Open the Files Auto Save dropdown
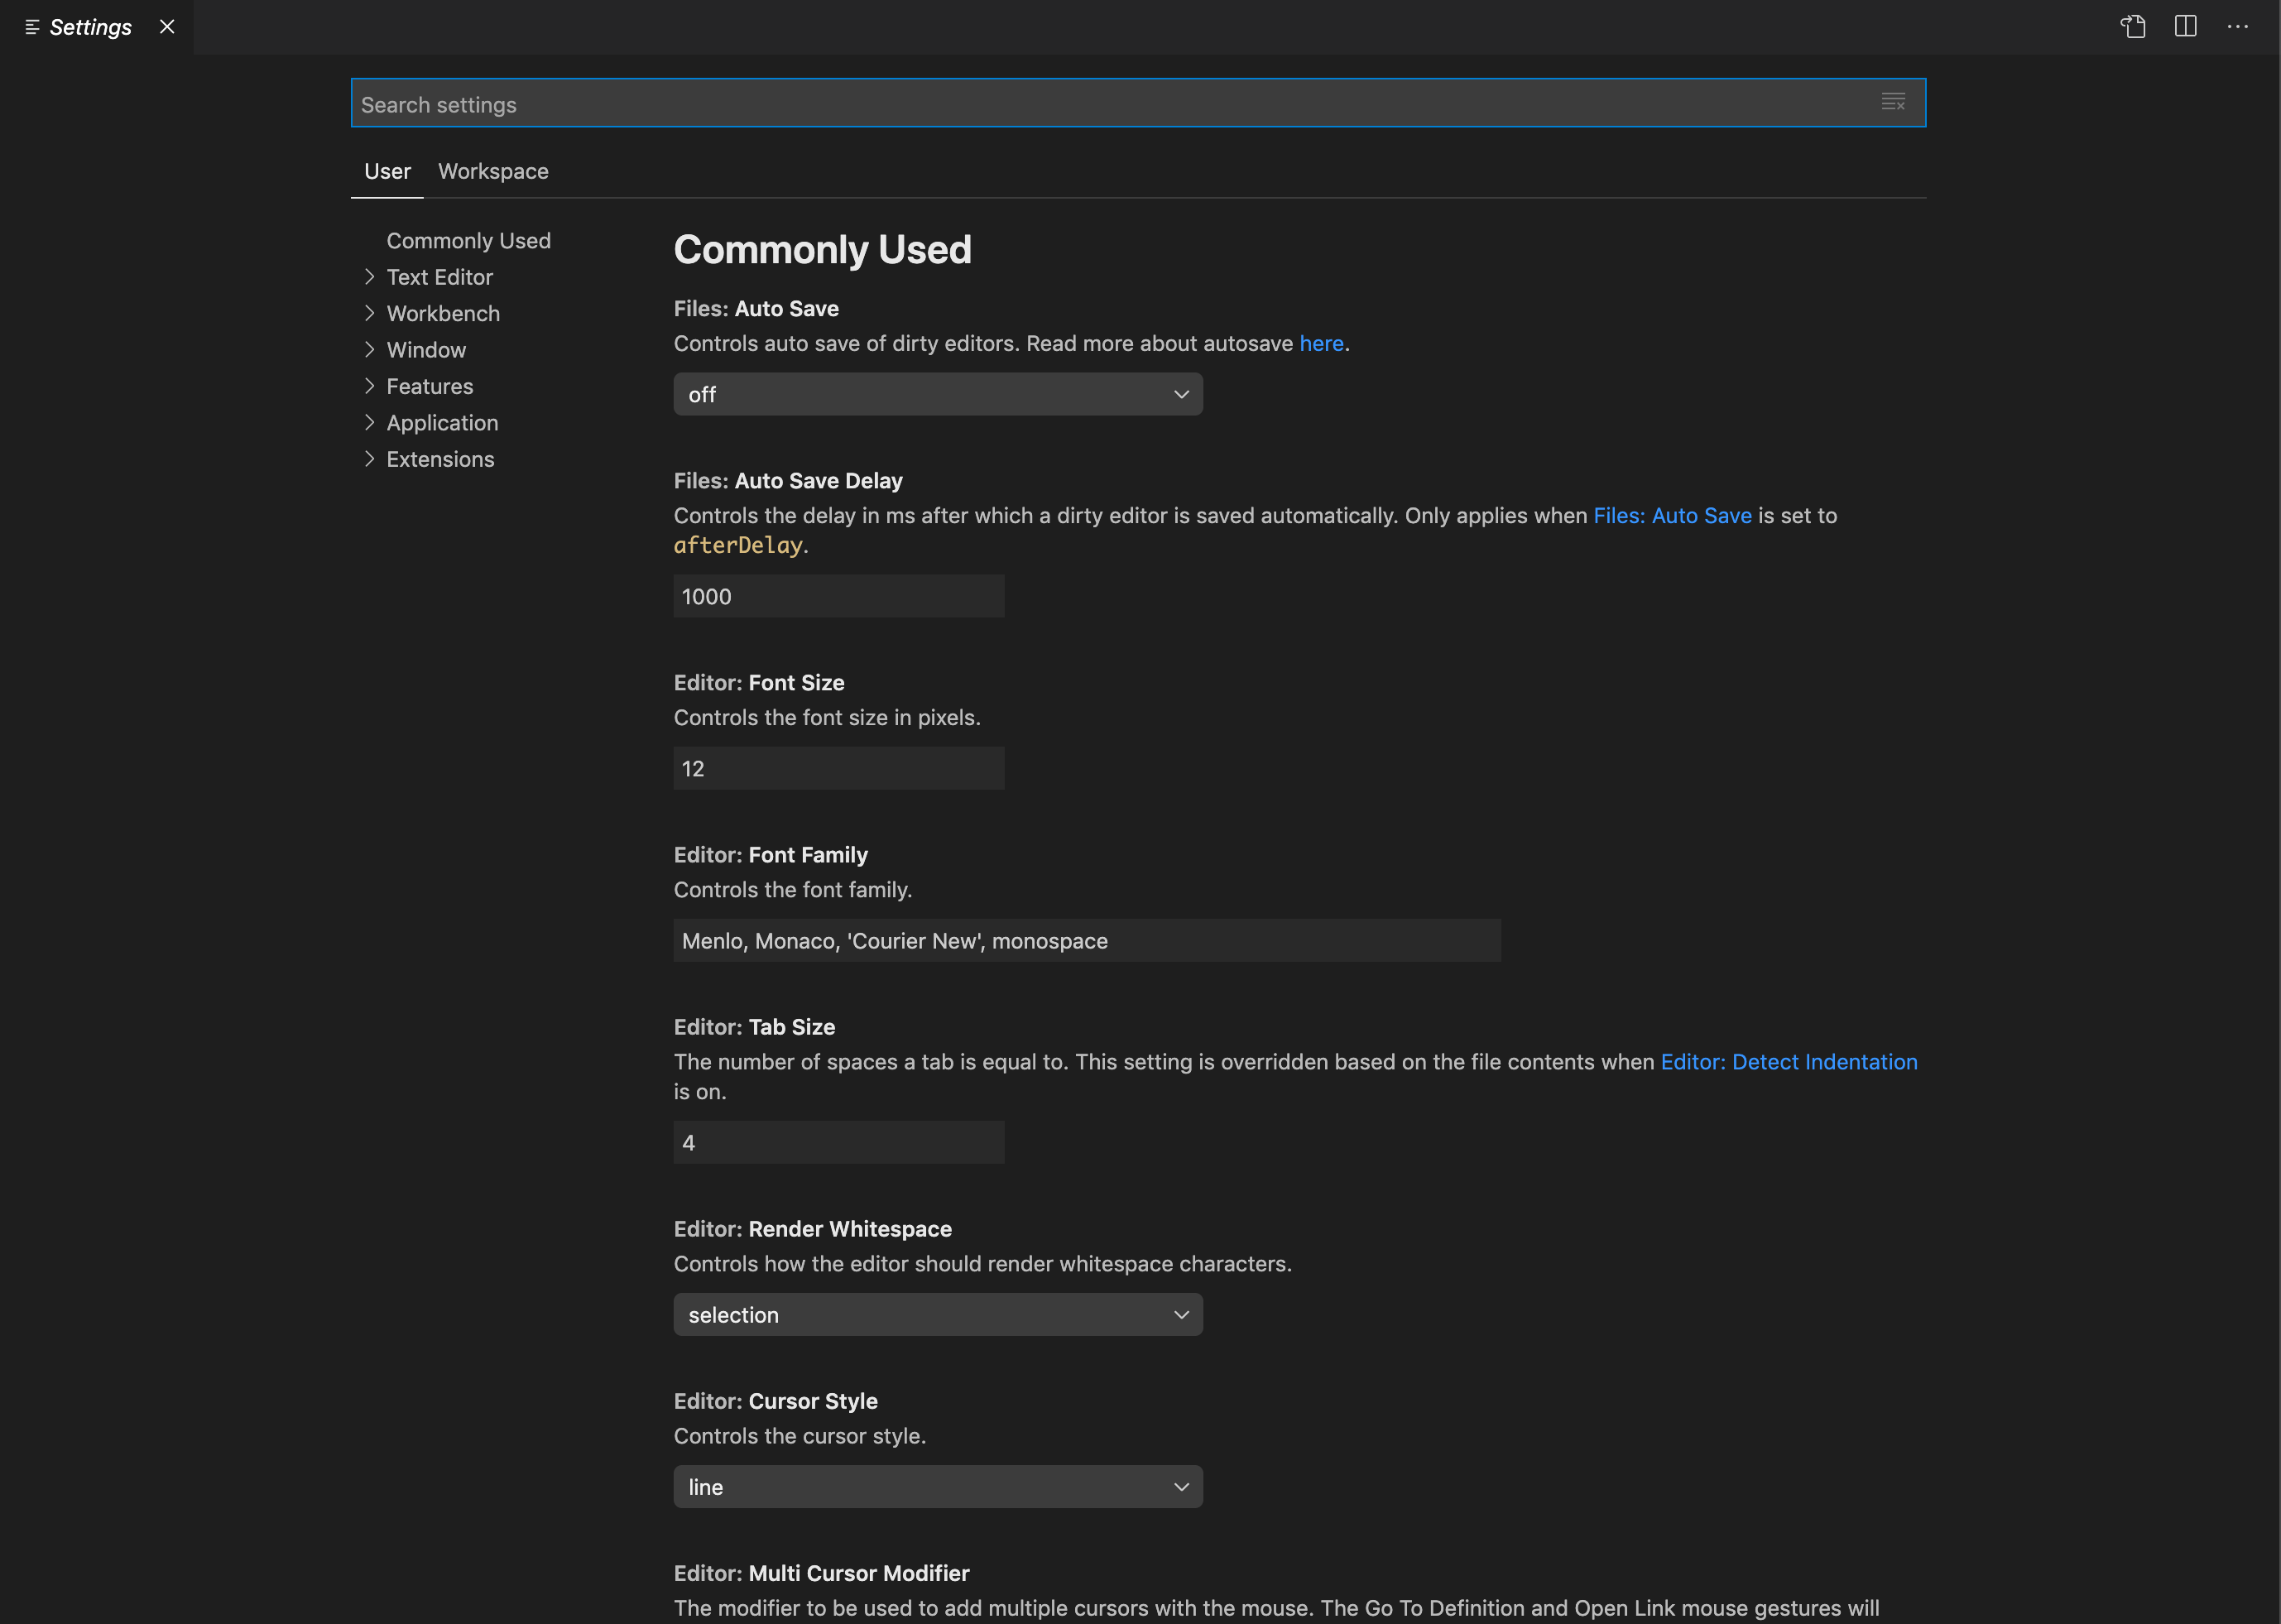The height and width of the screenshot is (1624, 2281). (937, 395)
